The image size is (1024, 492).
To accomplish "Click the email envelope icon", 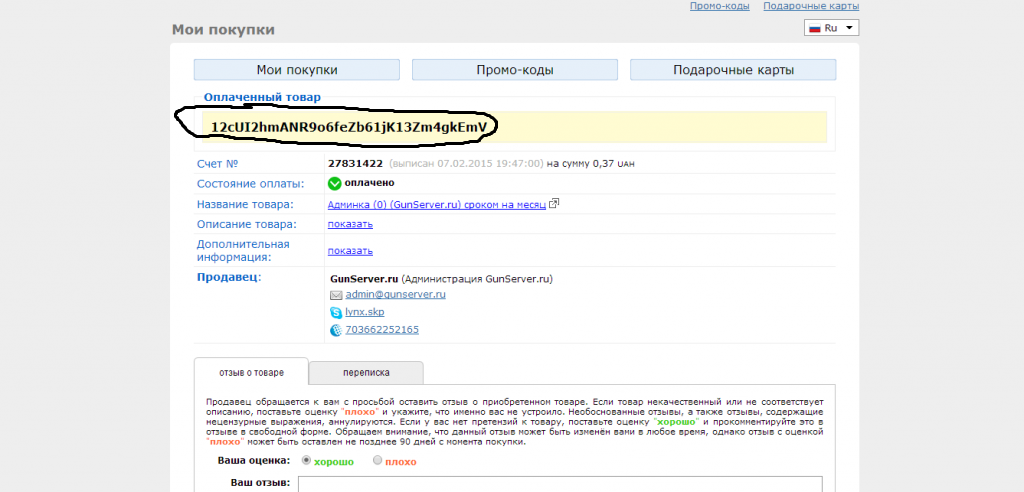I will [336, 295].
